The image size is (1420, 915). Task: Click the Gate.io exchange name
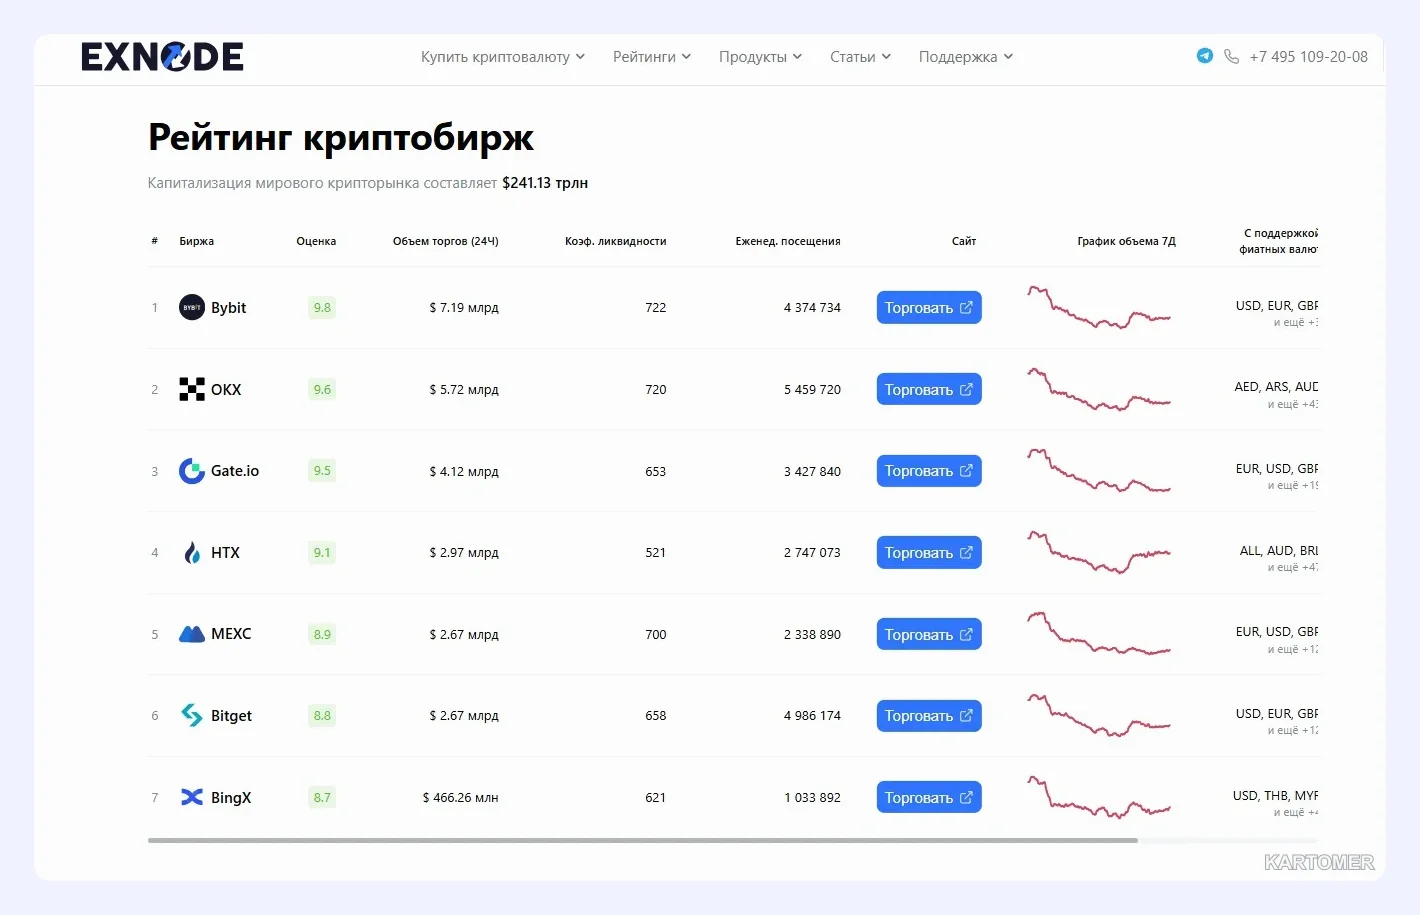pyautogui.click(x=235, y=471)
